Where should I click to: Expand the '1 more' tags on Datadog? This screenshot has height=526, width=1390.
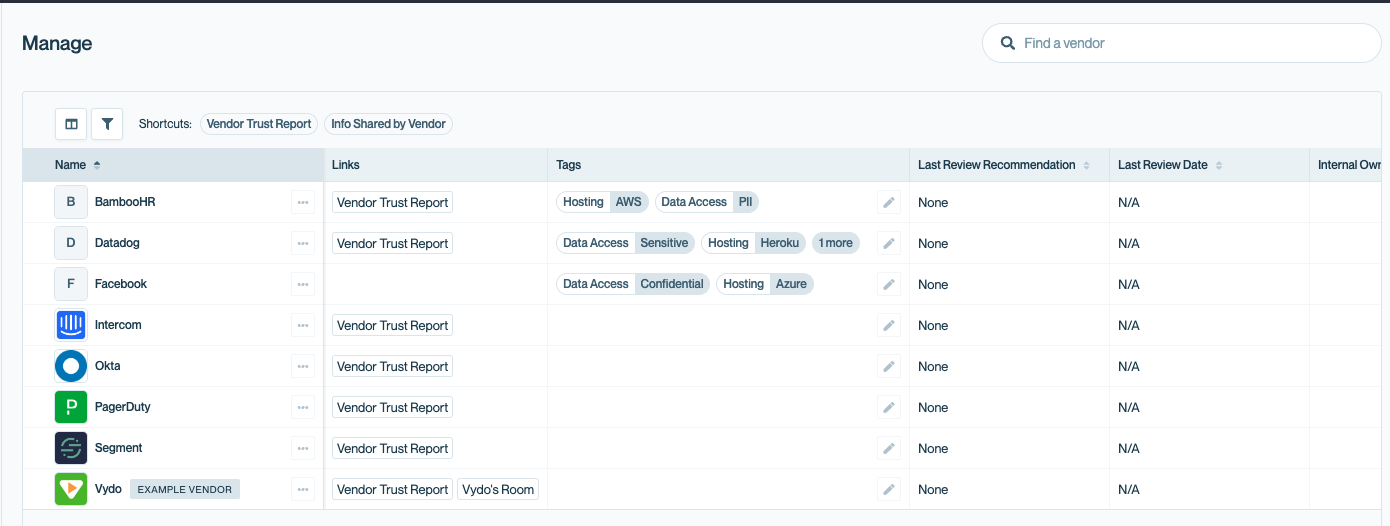835,243
